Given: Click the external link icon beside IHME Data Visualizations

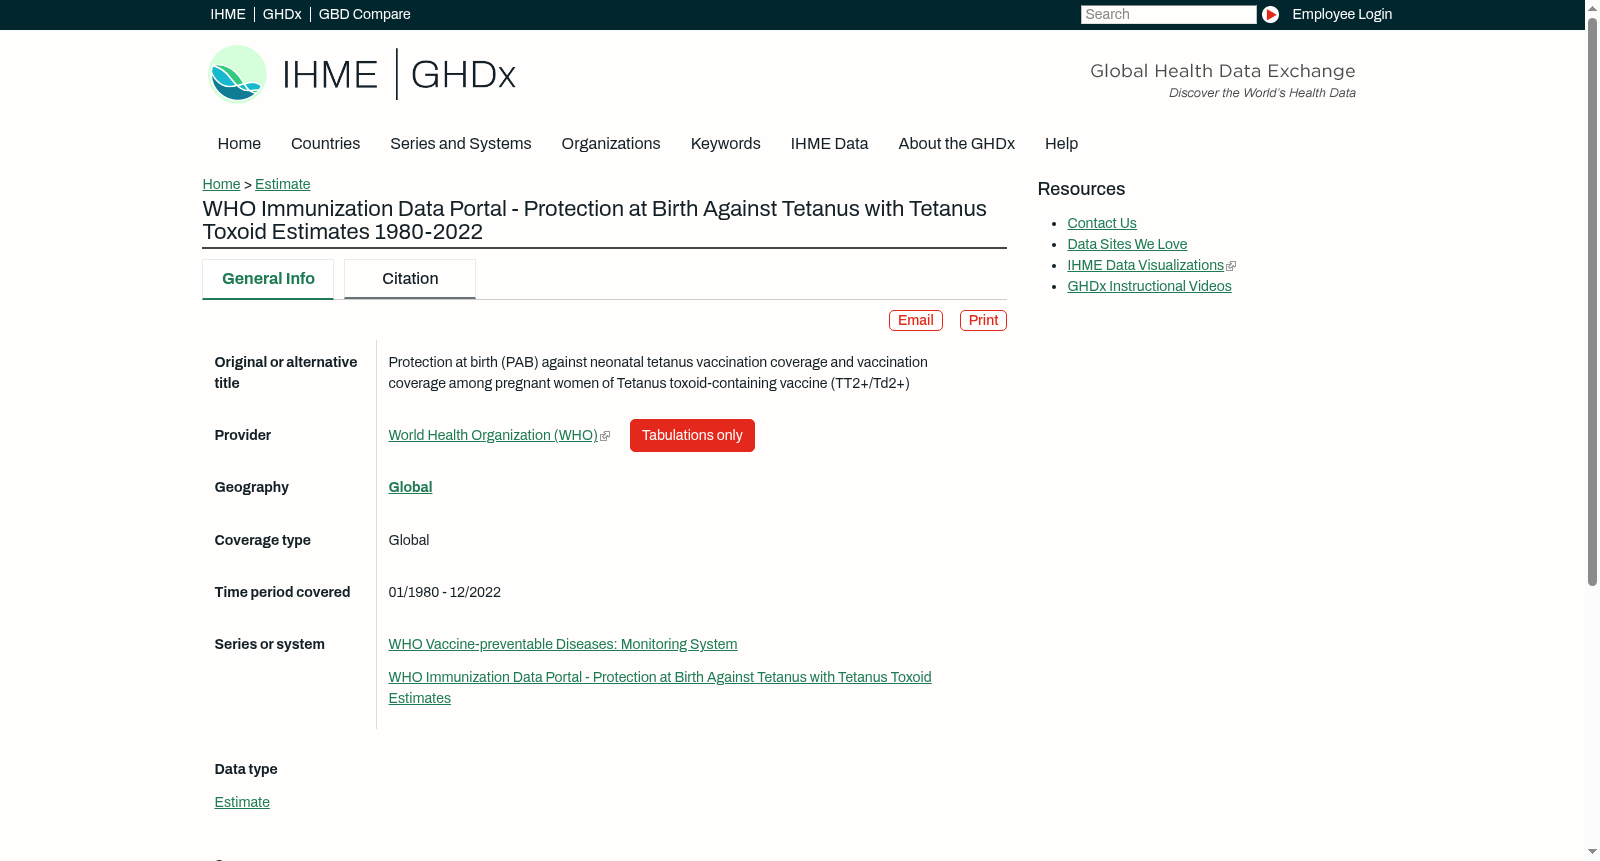Looking at the screenshot, I should (1231, 266).
